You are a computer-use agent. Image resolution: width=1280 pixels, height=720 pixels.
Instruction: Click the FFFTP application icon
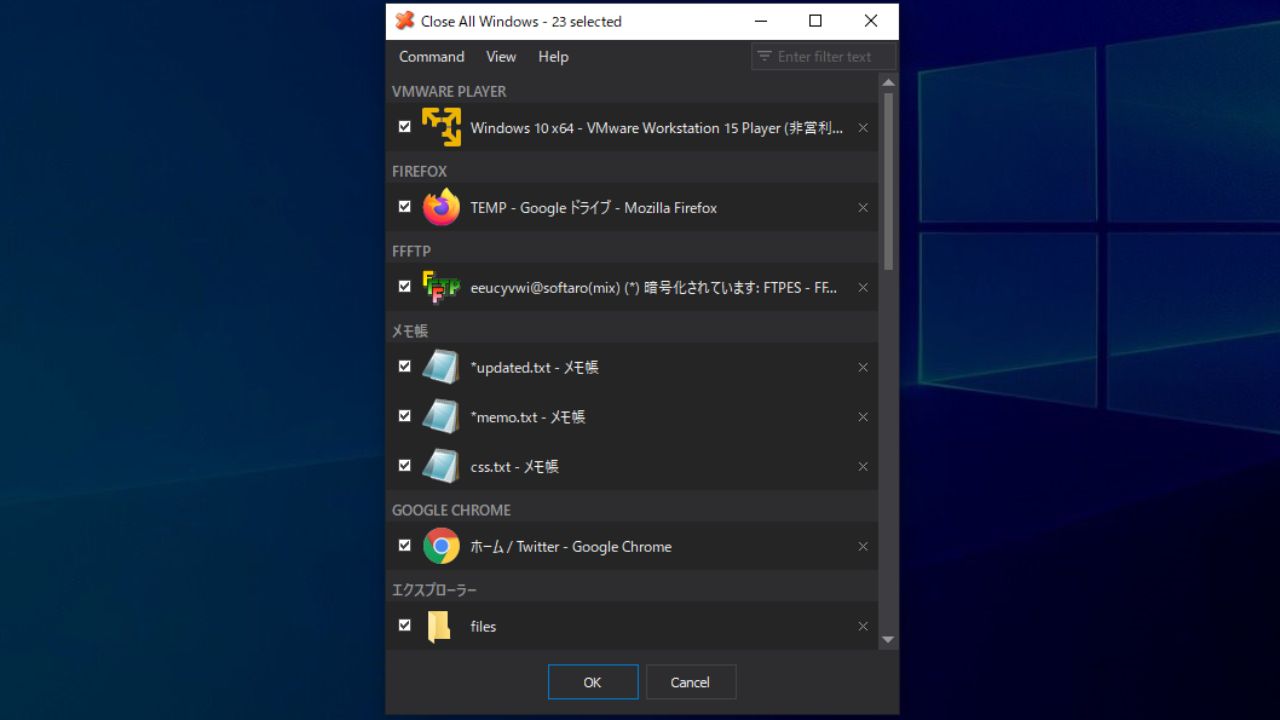[441, 287]
